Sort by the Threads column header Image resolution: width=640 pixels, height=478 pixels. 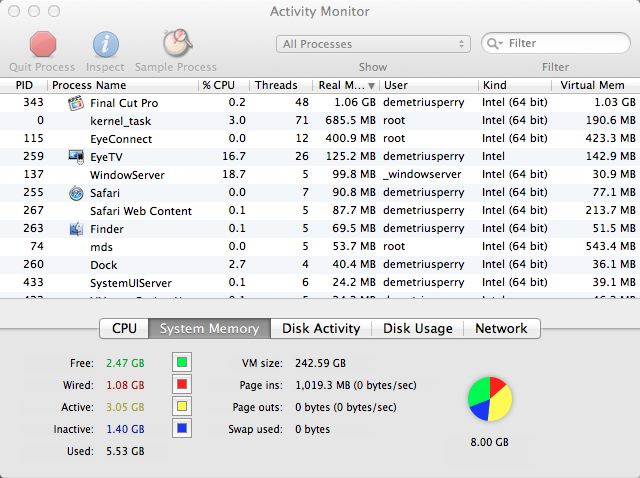281,85
